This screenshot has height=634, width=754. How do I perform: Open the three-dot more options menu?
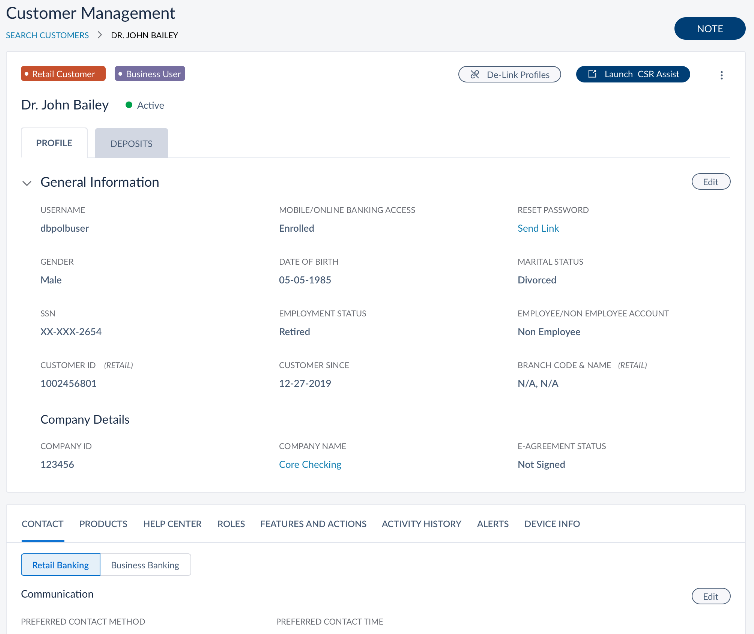[722, 75]
